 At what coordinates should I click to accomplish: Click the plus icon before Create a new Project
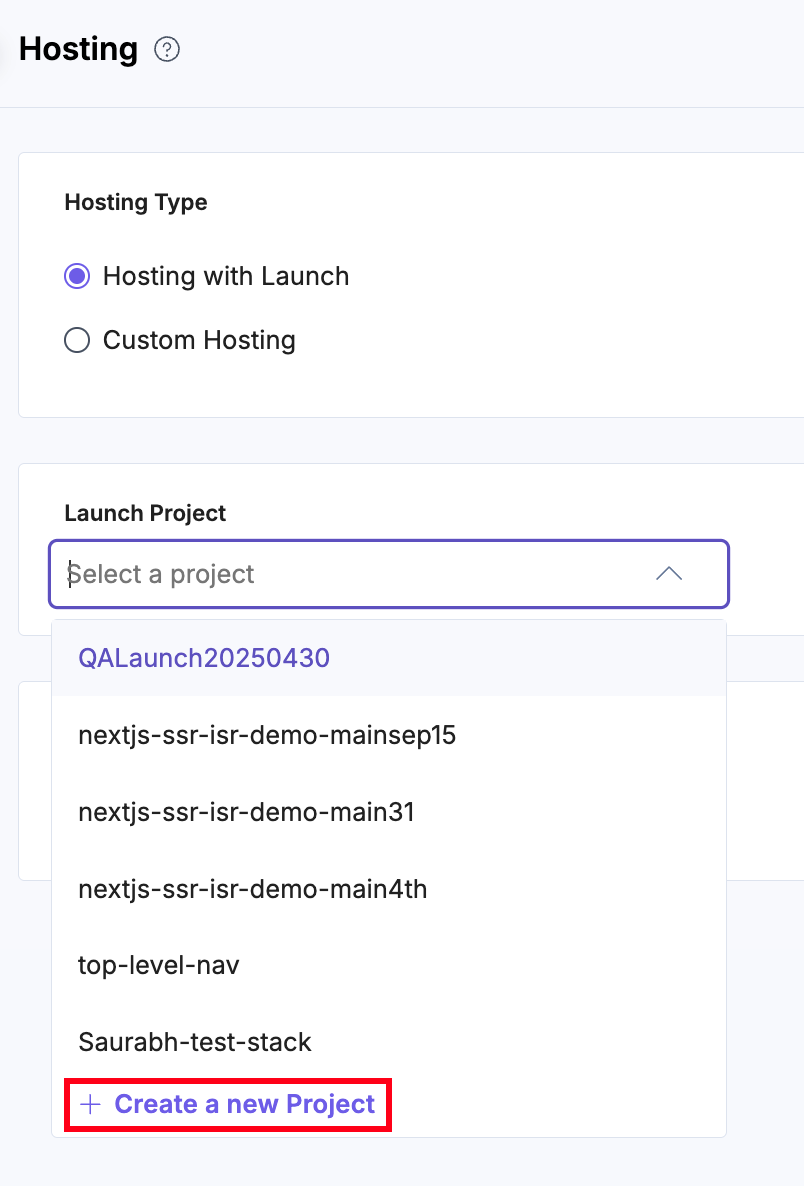pos(91,1104)
